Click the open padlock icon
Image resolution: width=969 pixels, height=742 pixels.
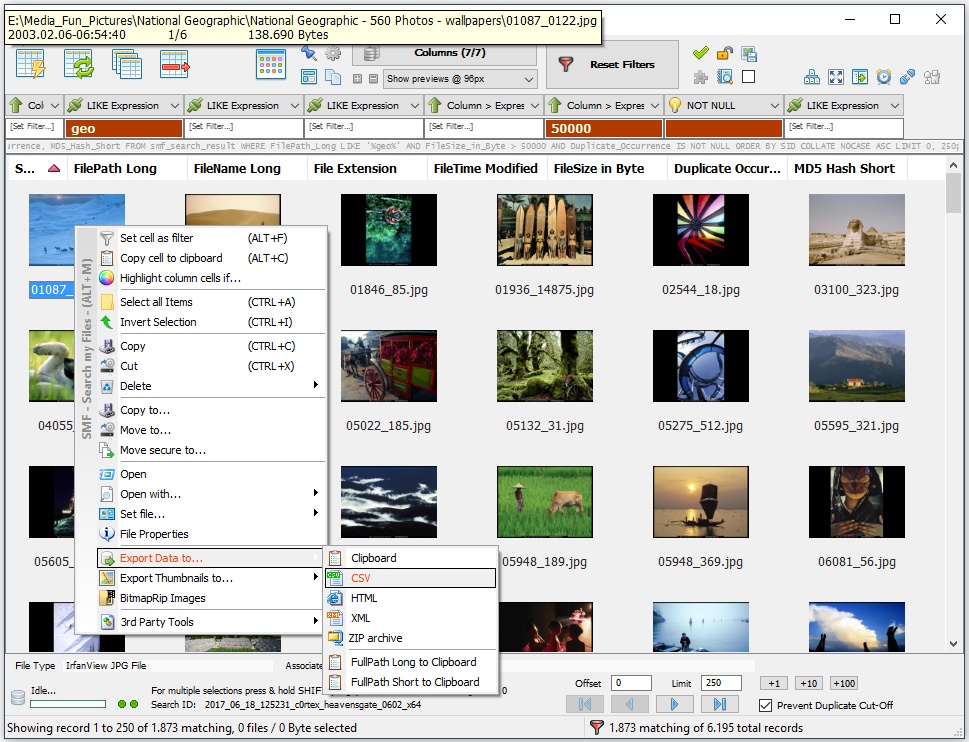pyautogui.click(x=724, y=53)
